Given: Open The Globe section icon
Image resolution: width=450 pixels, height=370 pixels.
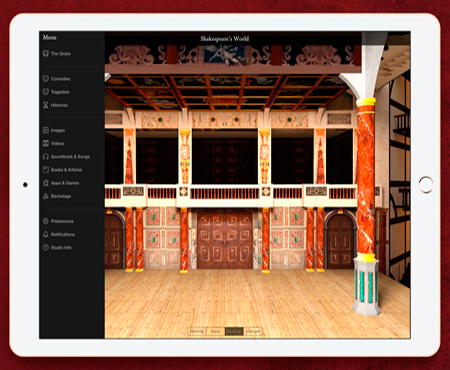Looking at the screenshot, I should pyautogui.click(x=46, y=53).
